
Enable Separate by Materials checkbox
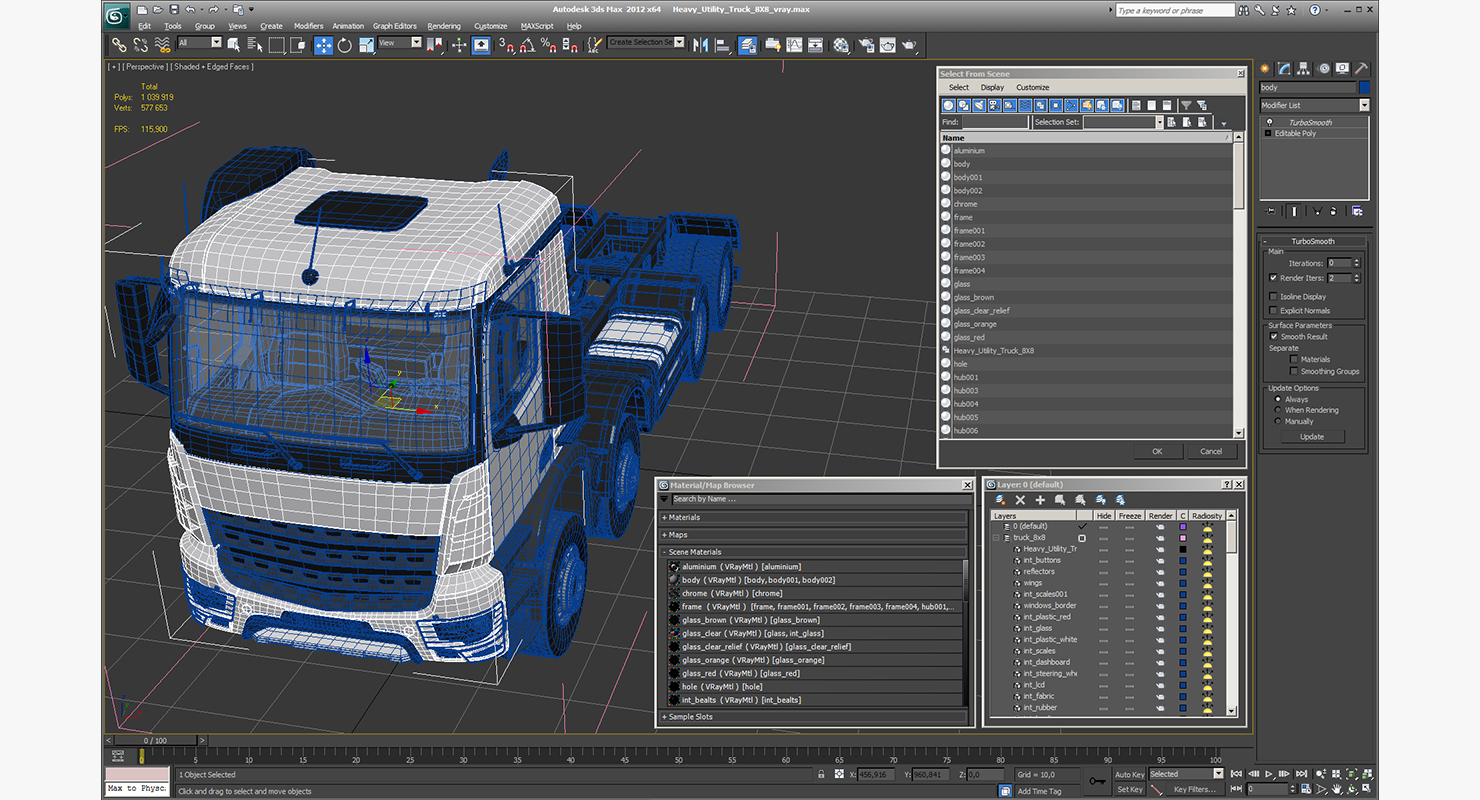tap(1294, 359)
